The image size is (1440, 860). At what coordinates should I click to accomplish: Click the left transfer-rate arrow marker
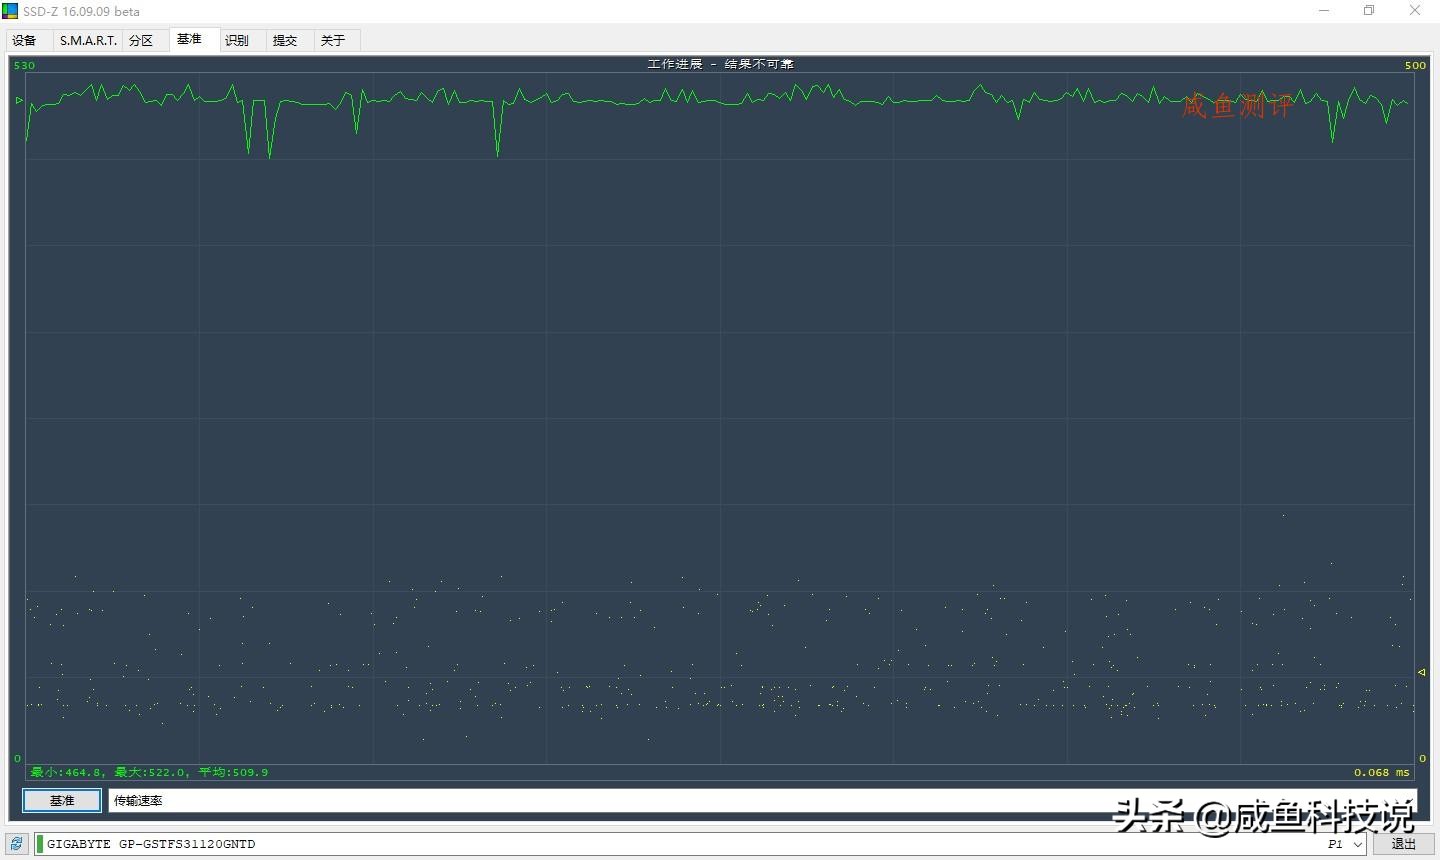point(19,100)
